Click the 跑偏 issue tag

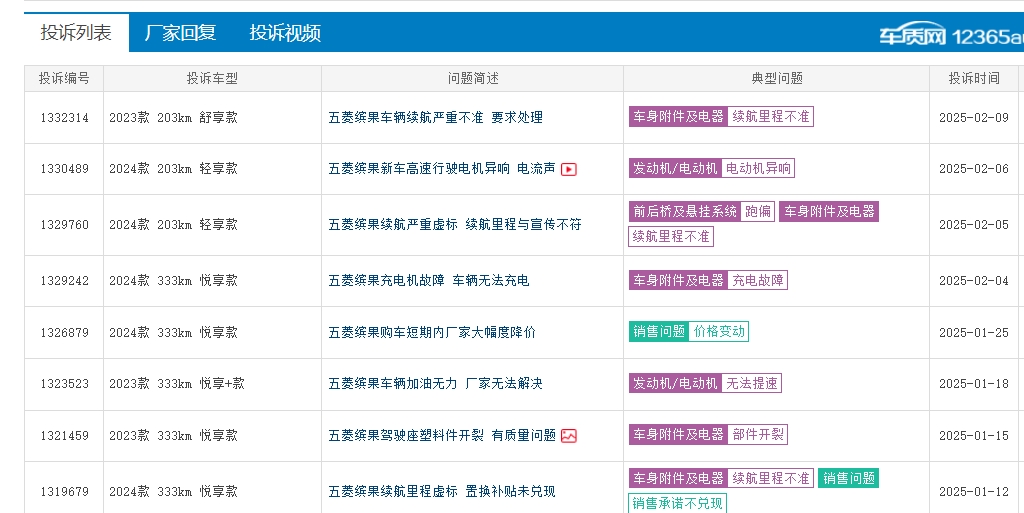(758, 212)
